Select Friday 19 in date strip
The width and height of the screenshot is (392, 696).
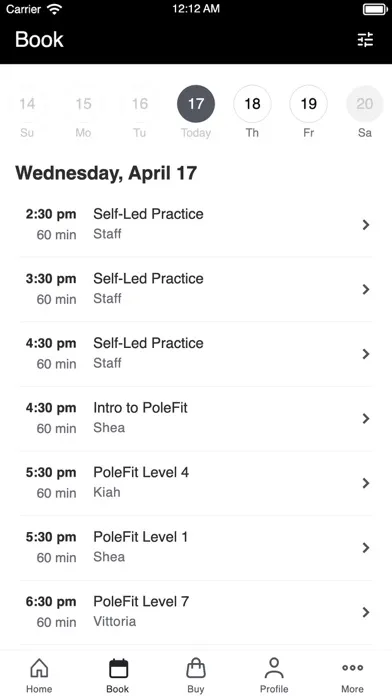pyautogui.click(x=309, y=104)
